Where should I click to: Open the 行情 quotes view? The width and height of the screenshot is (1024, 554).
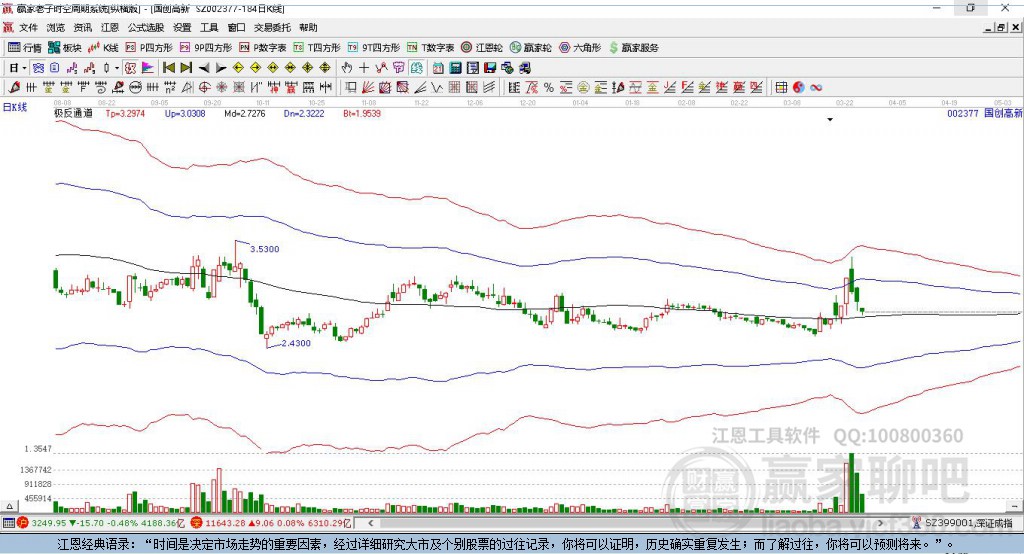25,48
